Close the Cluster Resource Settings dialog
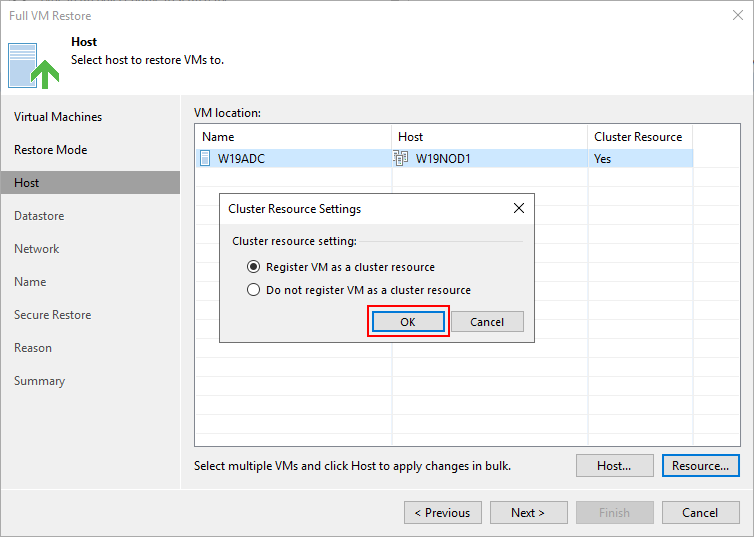 pyautogui.click(x=518, y=208)
